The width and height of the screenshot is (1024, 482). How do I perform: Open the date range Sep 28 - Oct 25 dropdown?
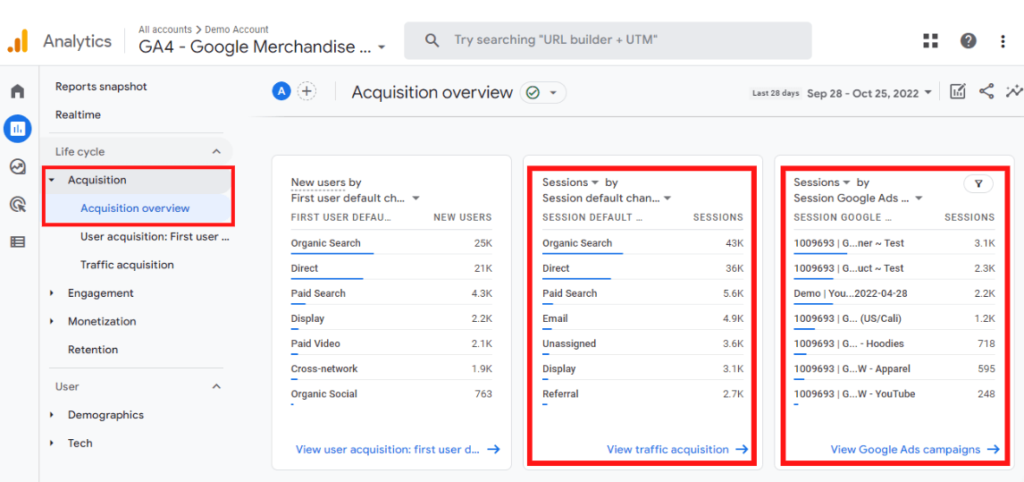(869, 93)
